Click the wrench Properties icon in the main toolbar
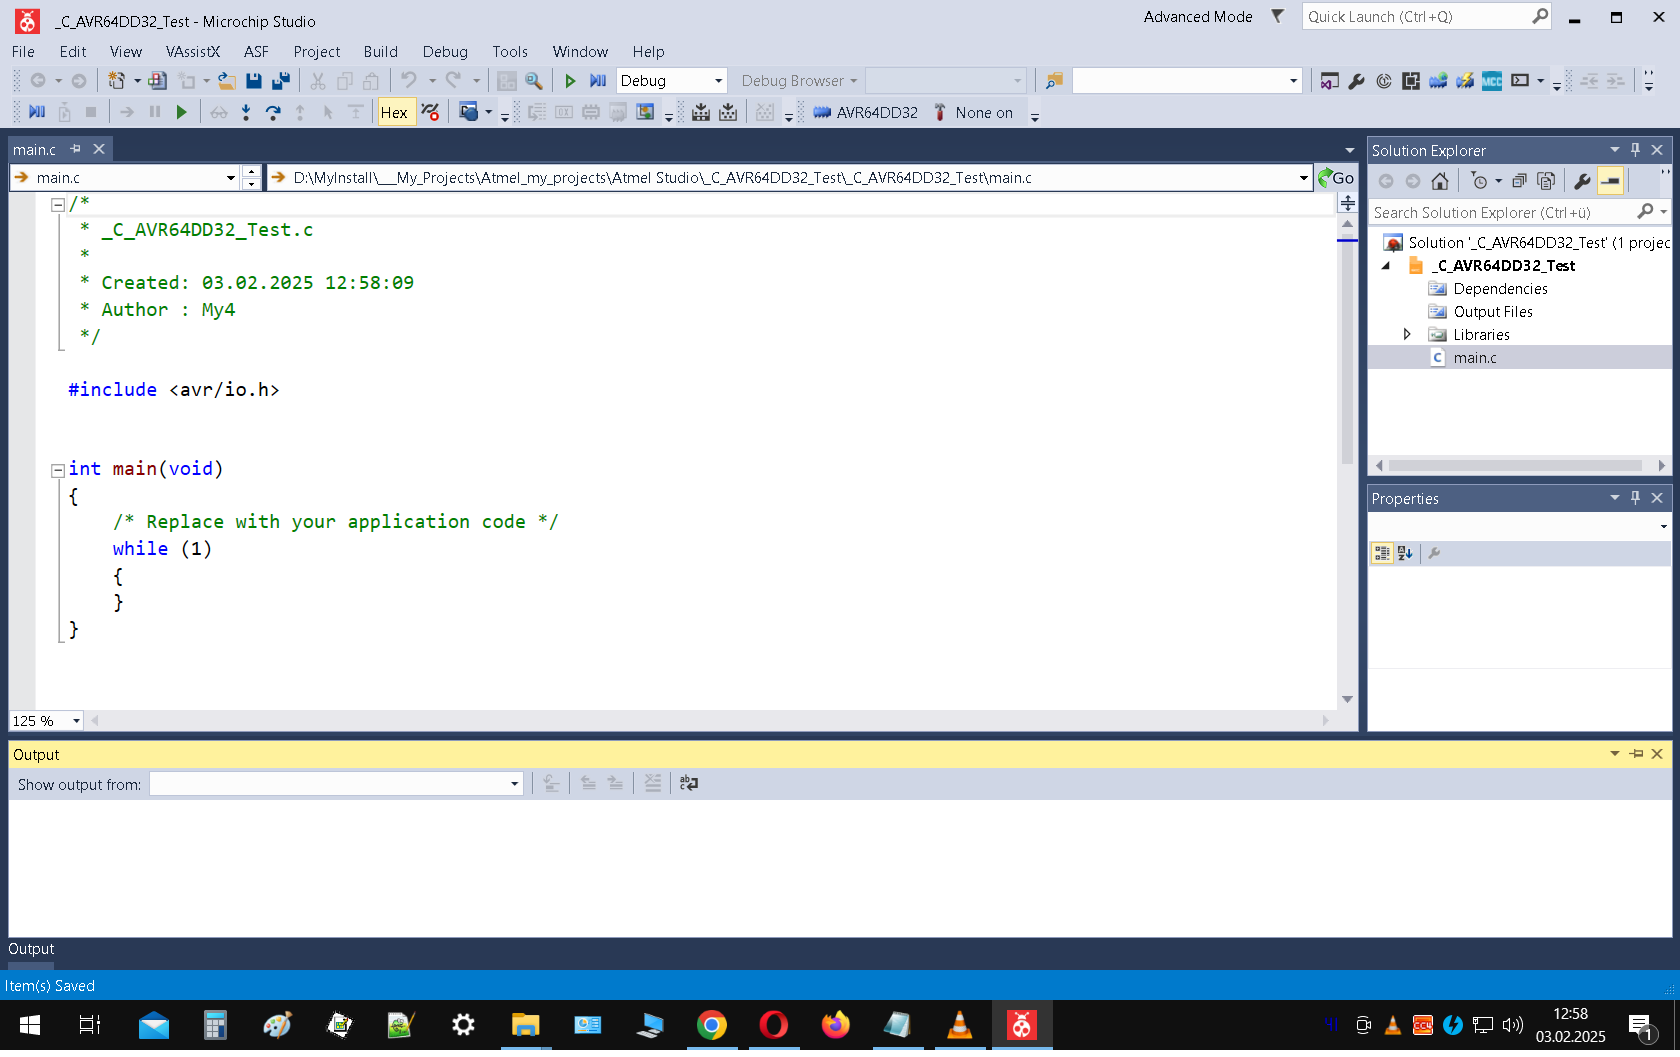The height and width of the screenshot is (1057, 1680). 1356,81
